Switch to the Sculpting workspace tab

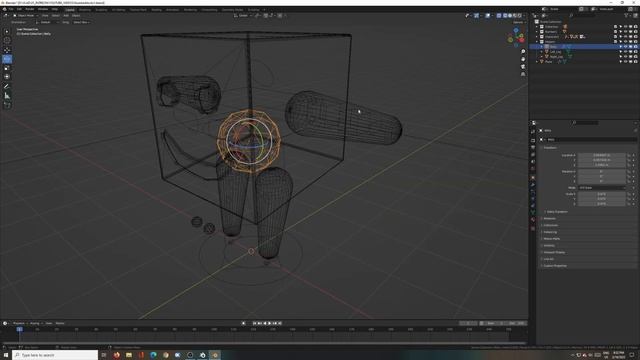click(x=101, y=9)
